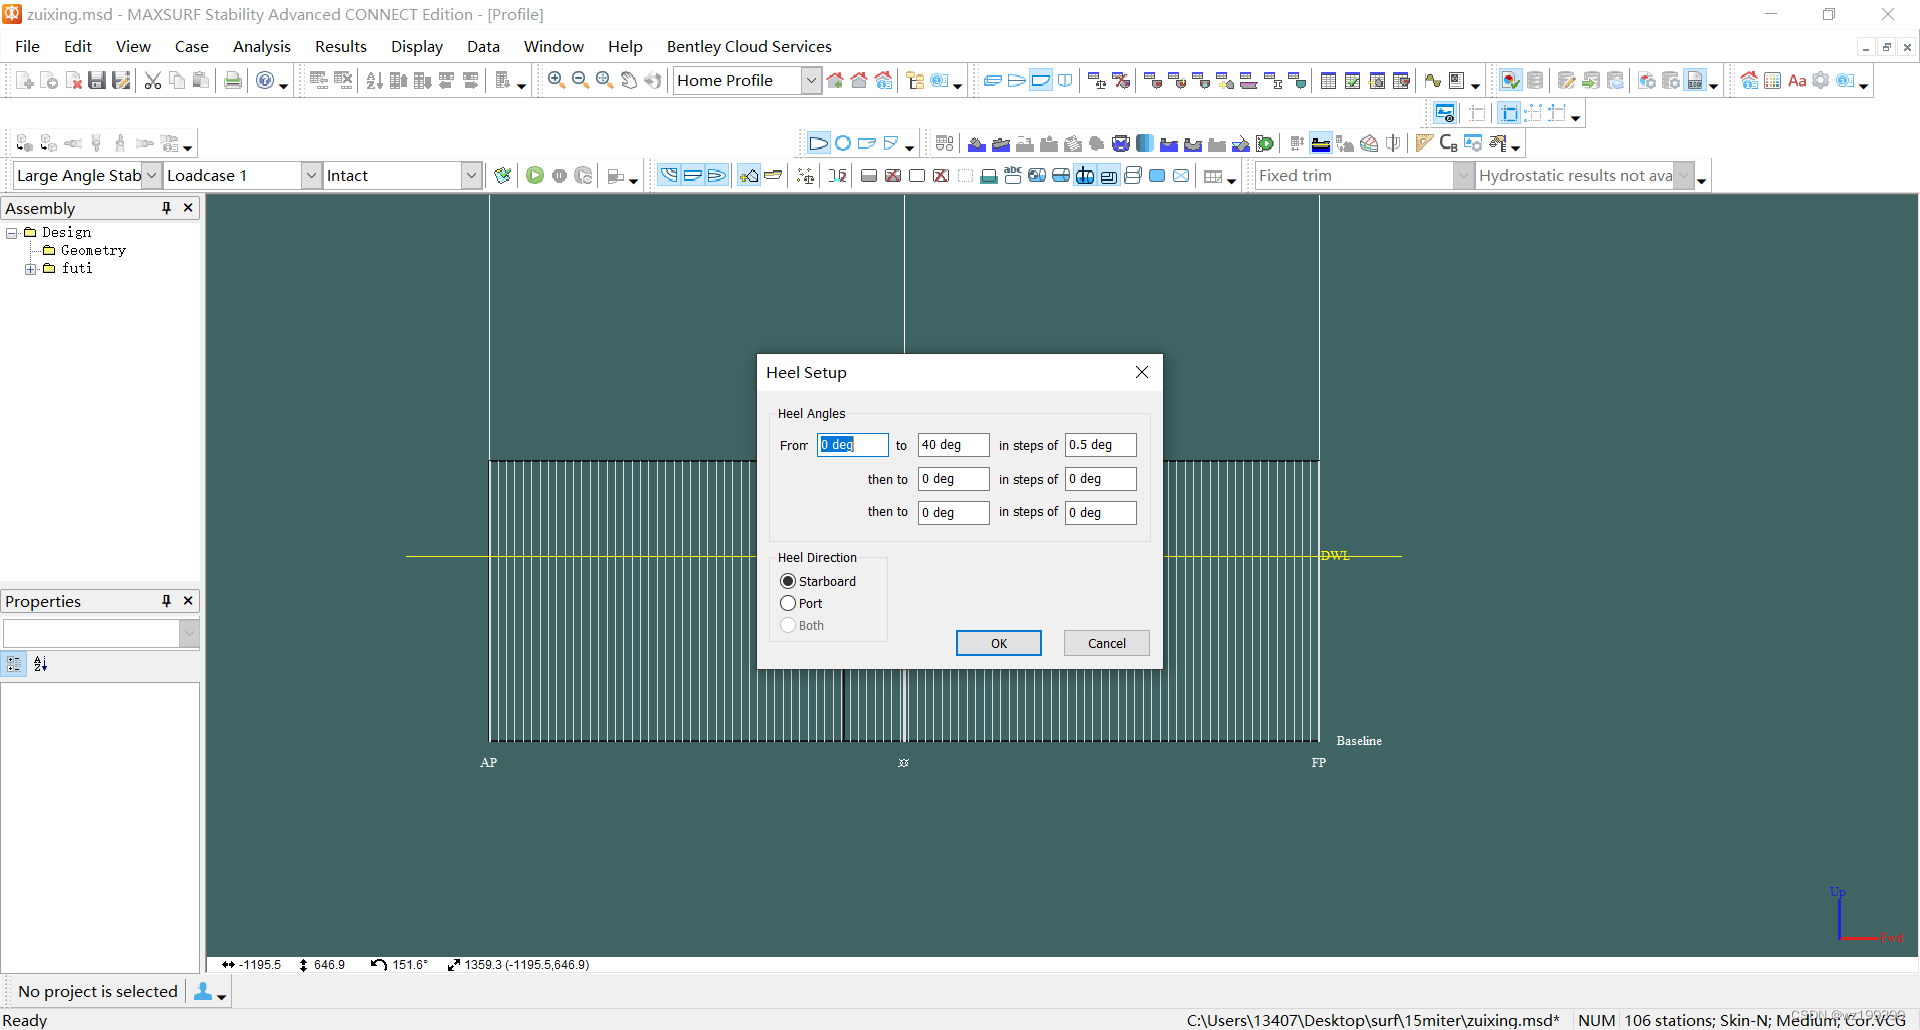This screenshot has height=1030, width=1920.
Task: Click the Save file toolbar icon
Action: tap(97, 81)
